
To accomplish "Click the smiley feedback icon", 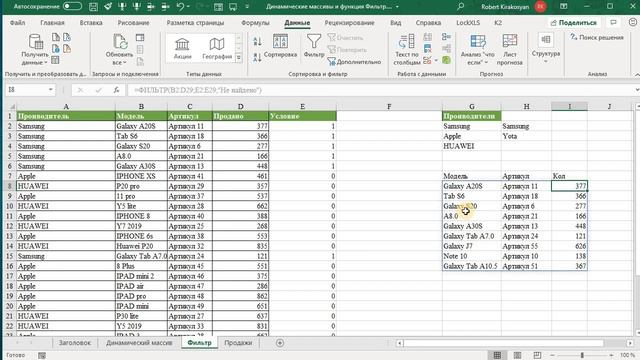I will click(632, 23).
